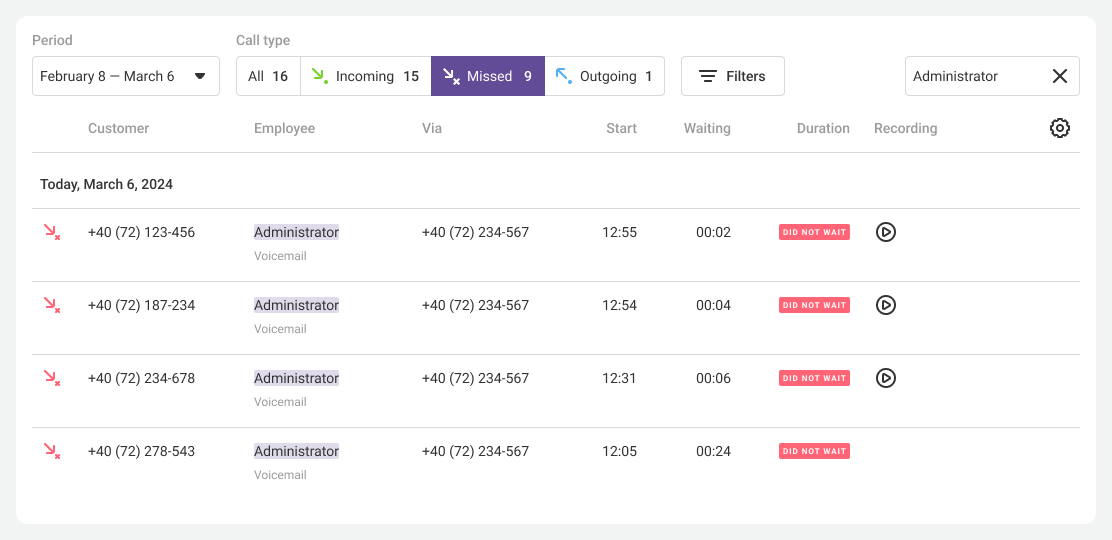Open the Period date range dropdown
1112x540 pixels.
click(126, 76)
